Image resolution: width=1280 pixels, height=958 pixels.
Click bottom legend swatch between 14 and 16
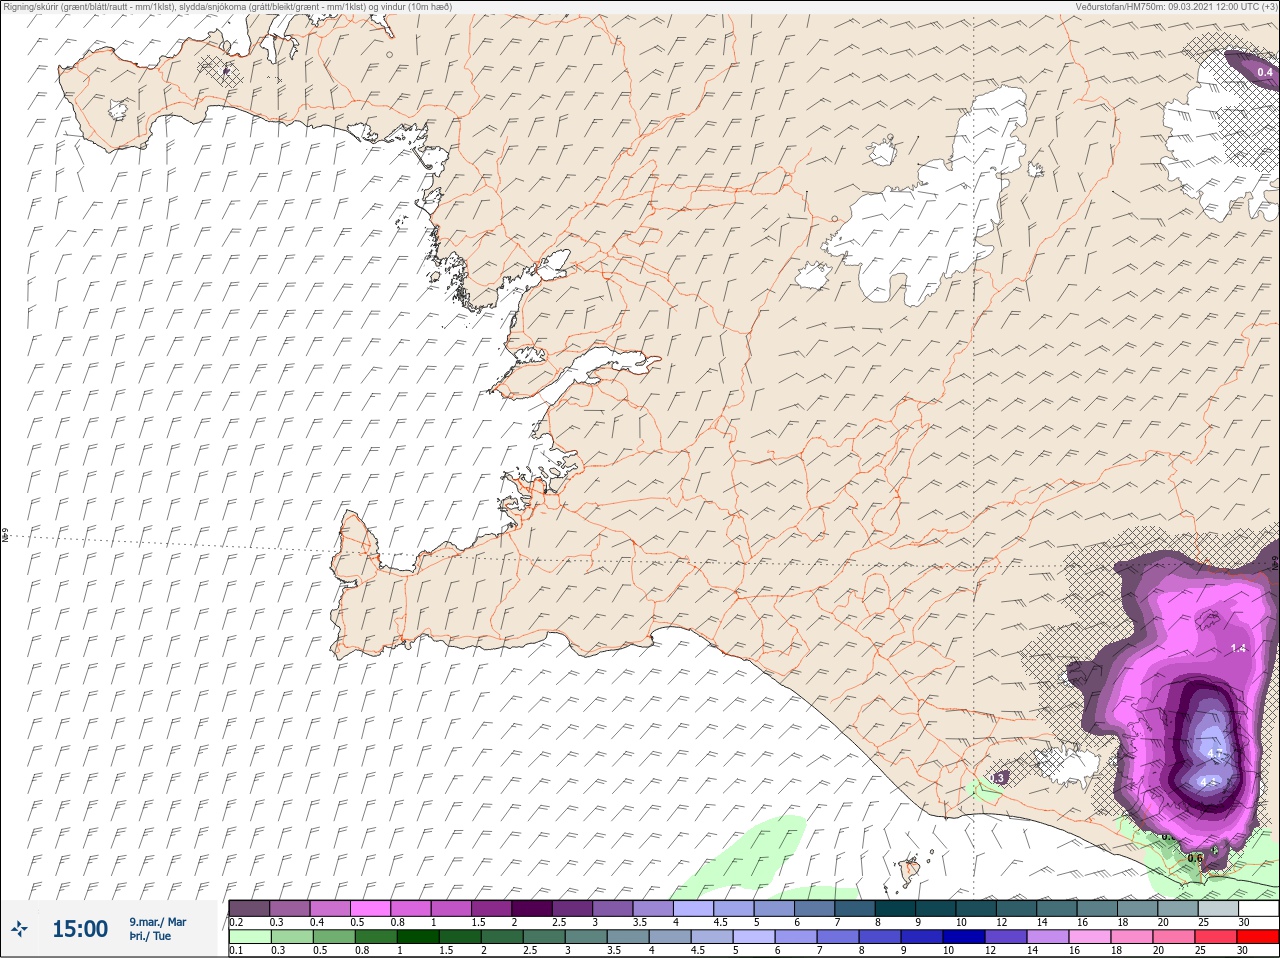1048,937
